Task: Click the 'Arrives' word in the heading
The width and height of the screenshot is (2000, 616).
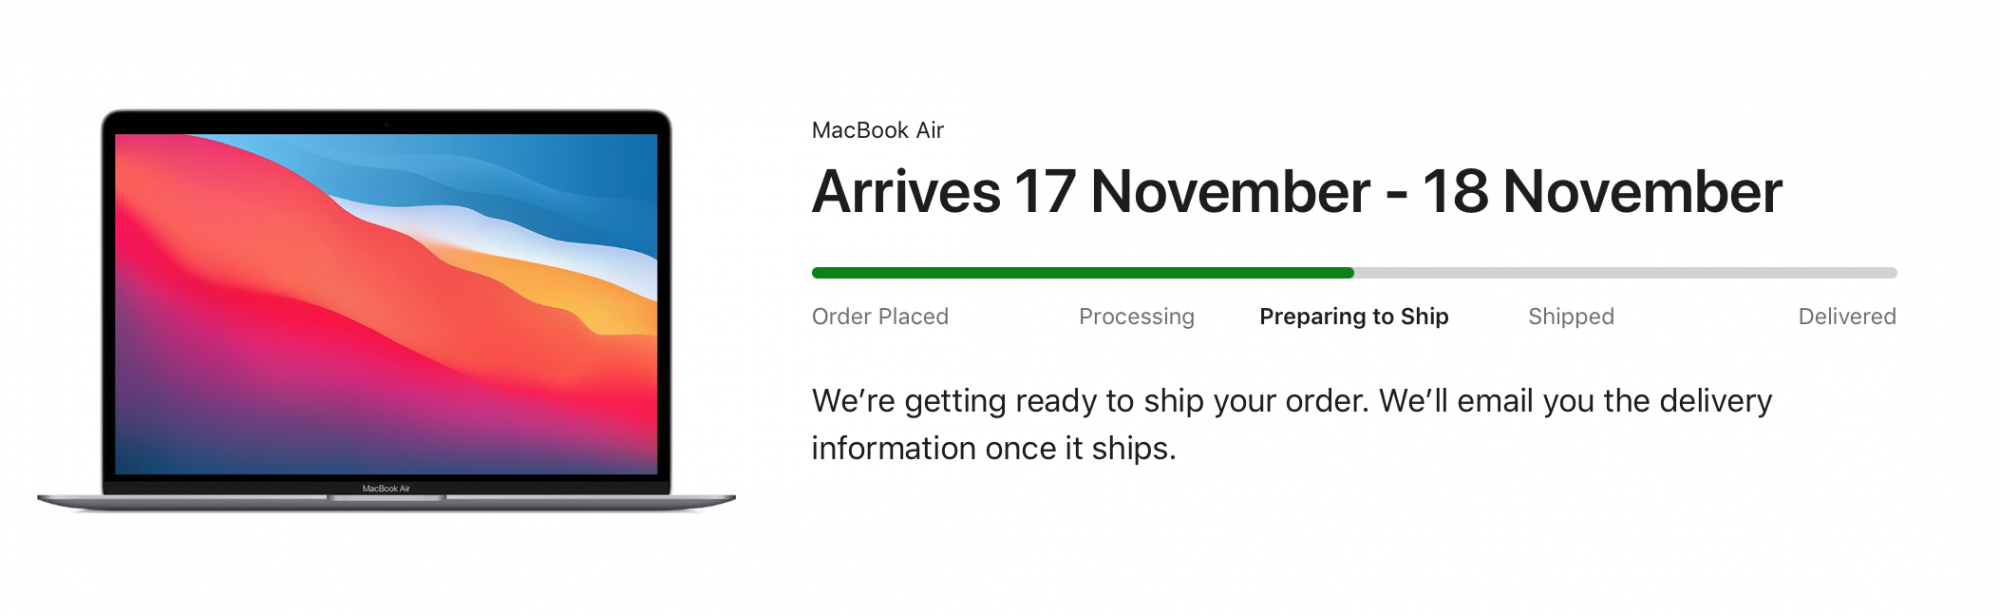Action: click(x=906, y=192)
